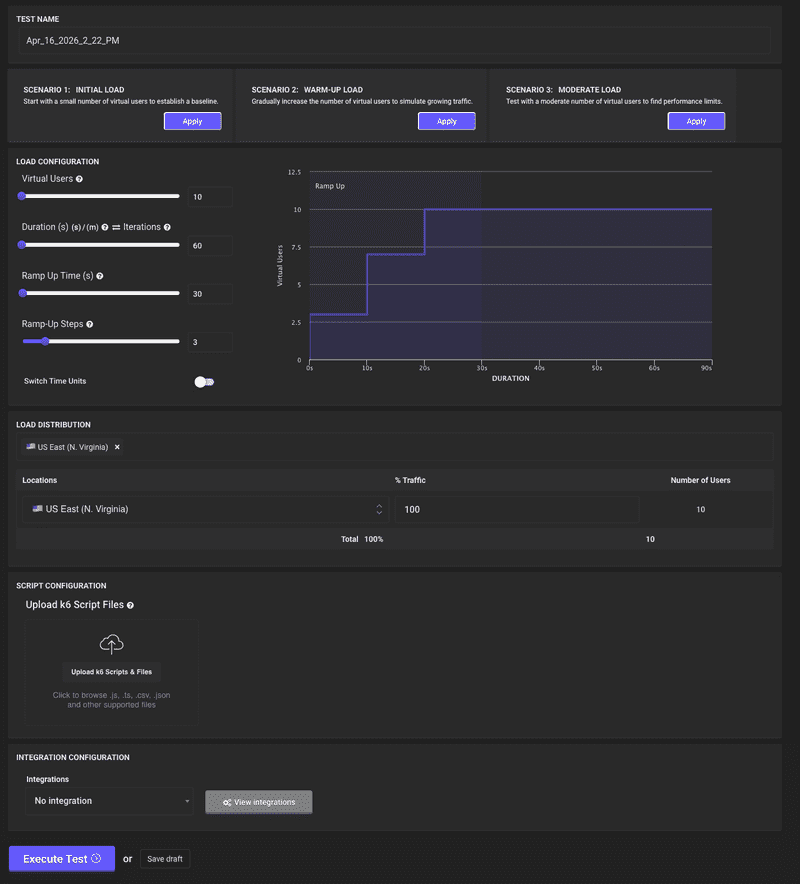The width and height of the screenshot is (800, 884).
Task: Apply Scenario 1 Initial Load
Action: (192, 121)
